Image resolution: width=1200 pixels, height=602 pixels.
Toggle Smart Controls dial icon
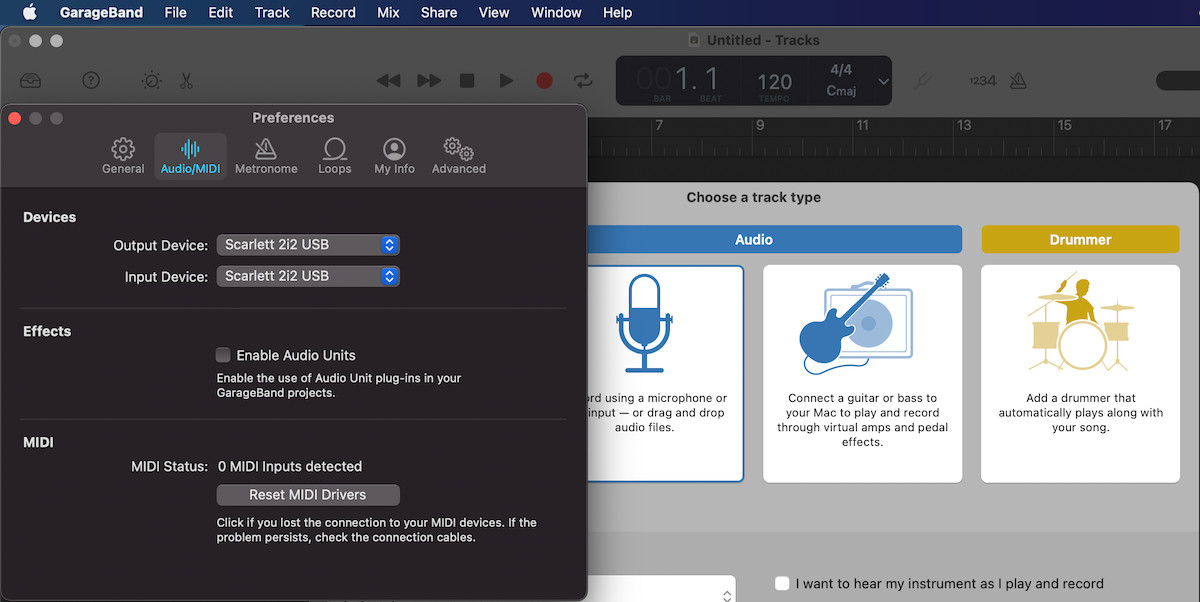(151, 81)
